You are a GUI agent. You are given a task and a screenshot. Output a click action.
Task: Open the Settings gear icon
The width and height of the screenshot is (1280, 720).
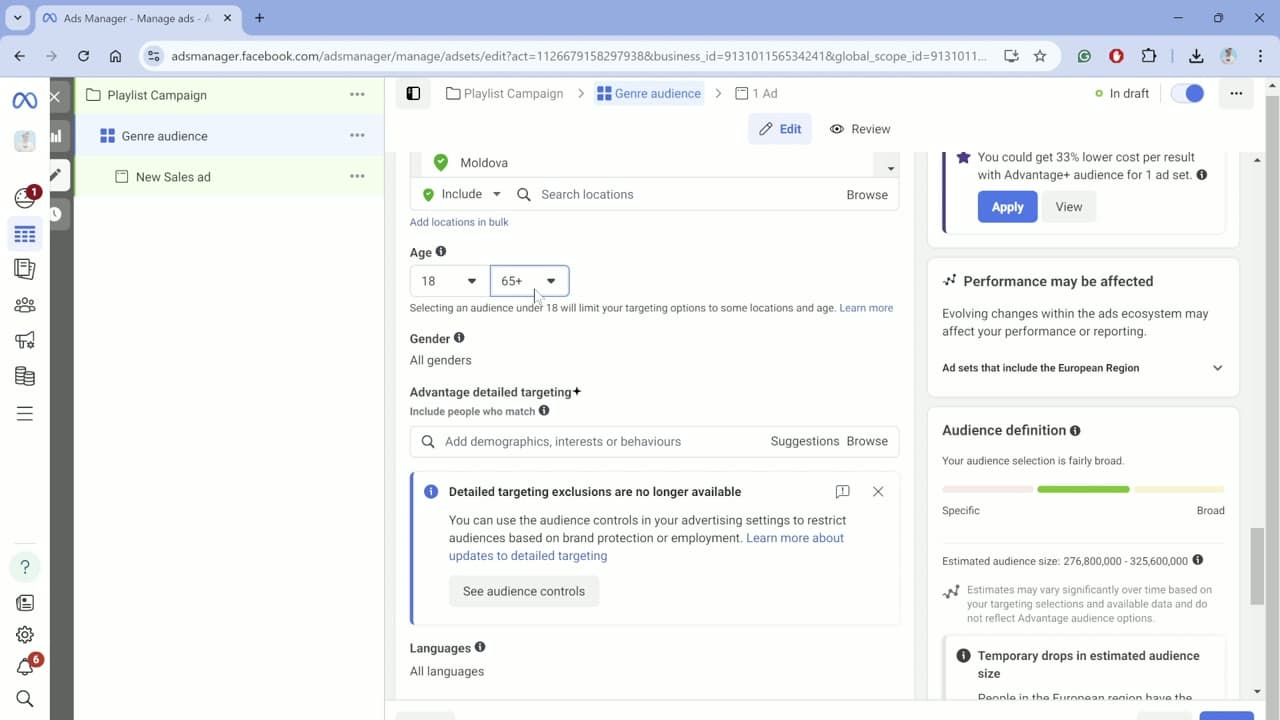pos(25,635)
